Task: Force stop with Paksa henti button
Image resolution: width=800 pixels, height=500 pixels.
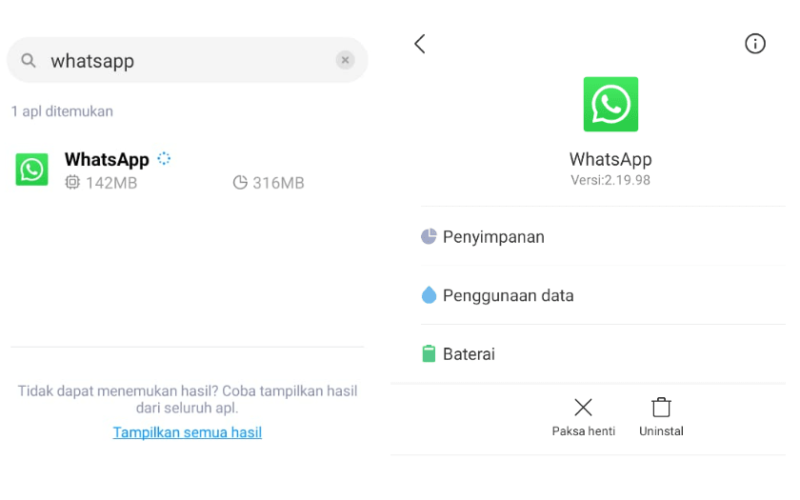Action: coord(583,417)
